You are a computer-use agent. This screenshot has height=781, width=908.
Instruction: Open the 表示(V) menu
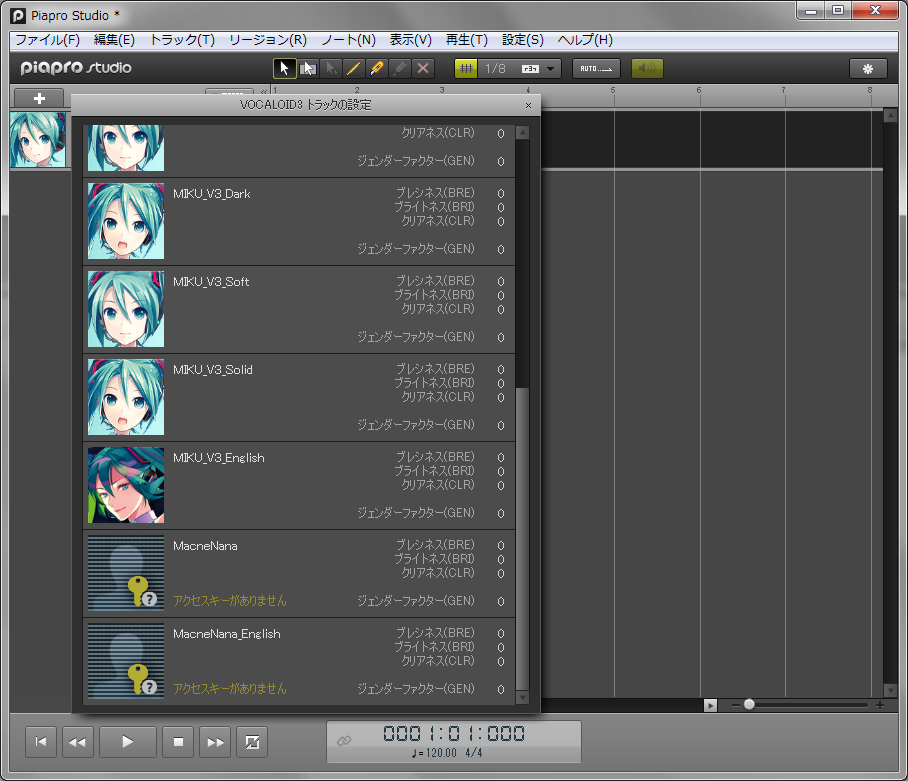411,40
